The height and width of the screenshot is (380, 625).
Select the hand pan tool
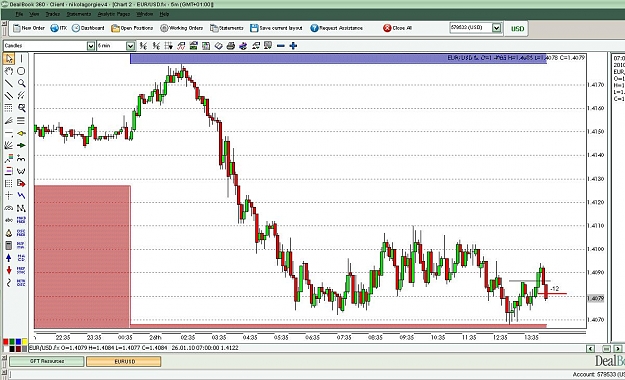tap(9, 71)
